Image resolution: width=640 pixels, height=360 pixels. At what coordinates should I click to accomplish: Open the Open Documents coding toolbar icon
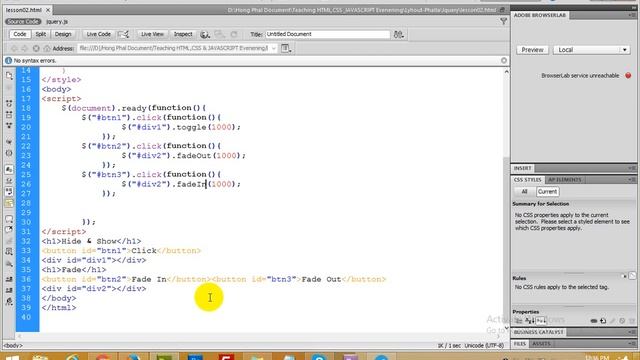pos(9,76)
